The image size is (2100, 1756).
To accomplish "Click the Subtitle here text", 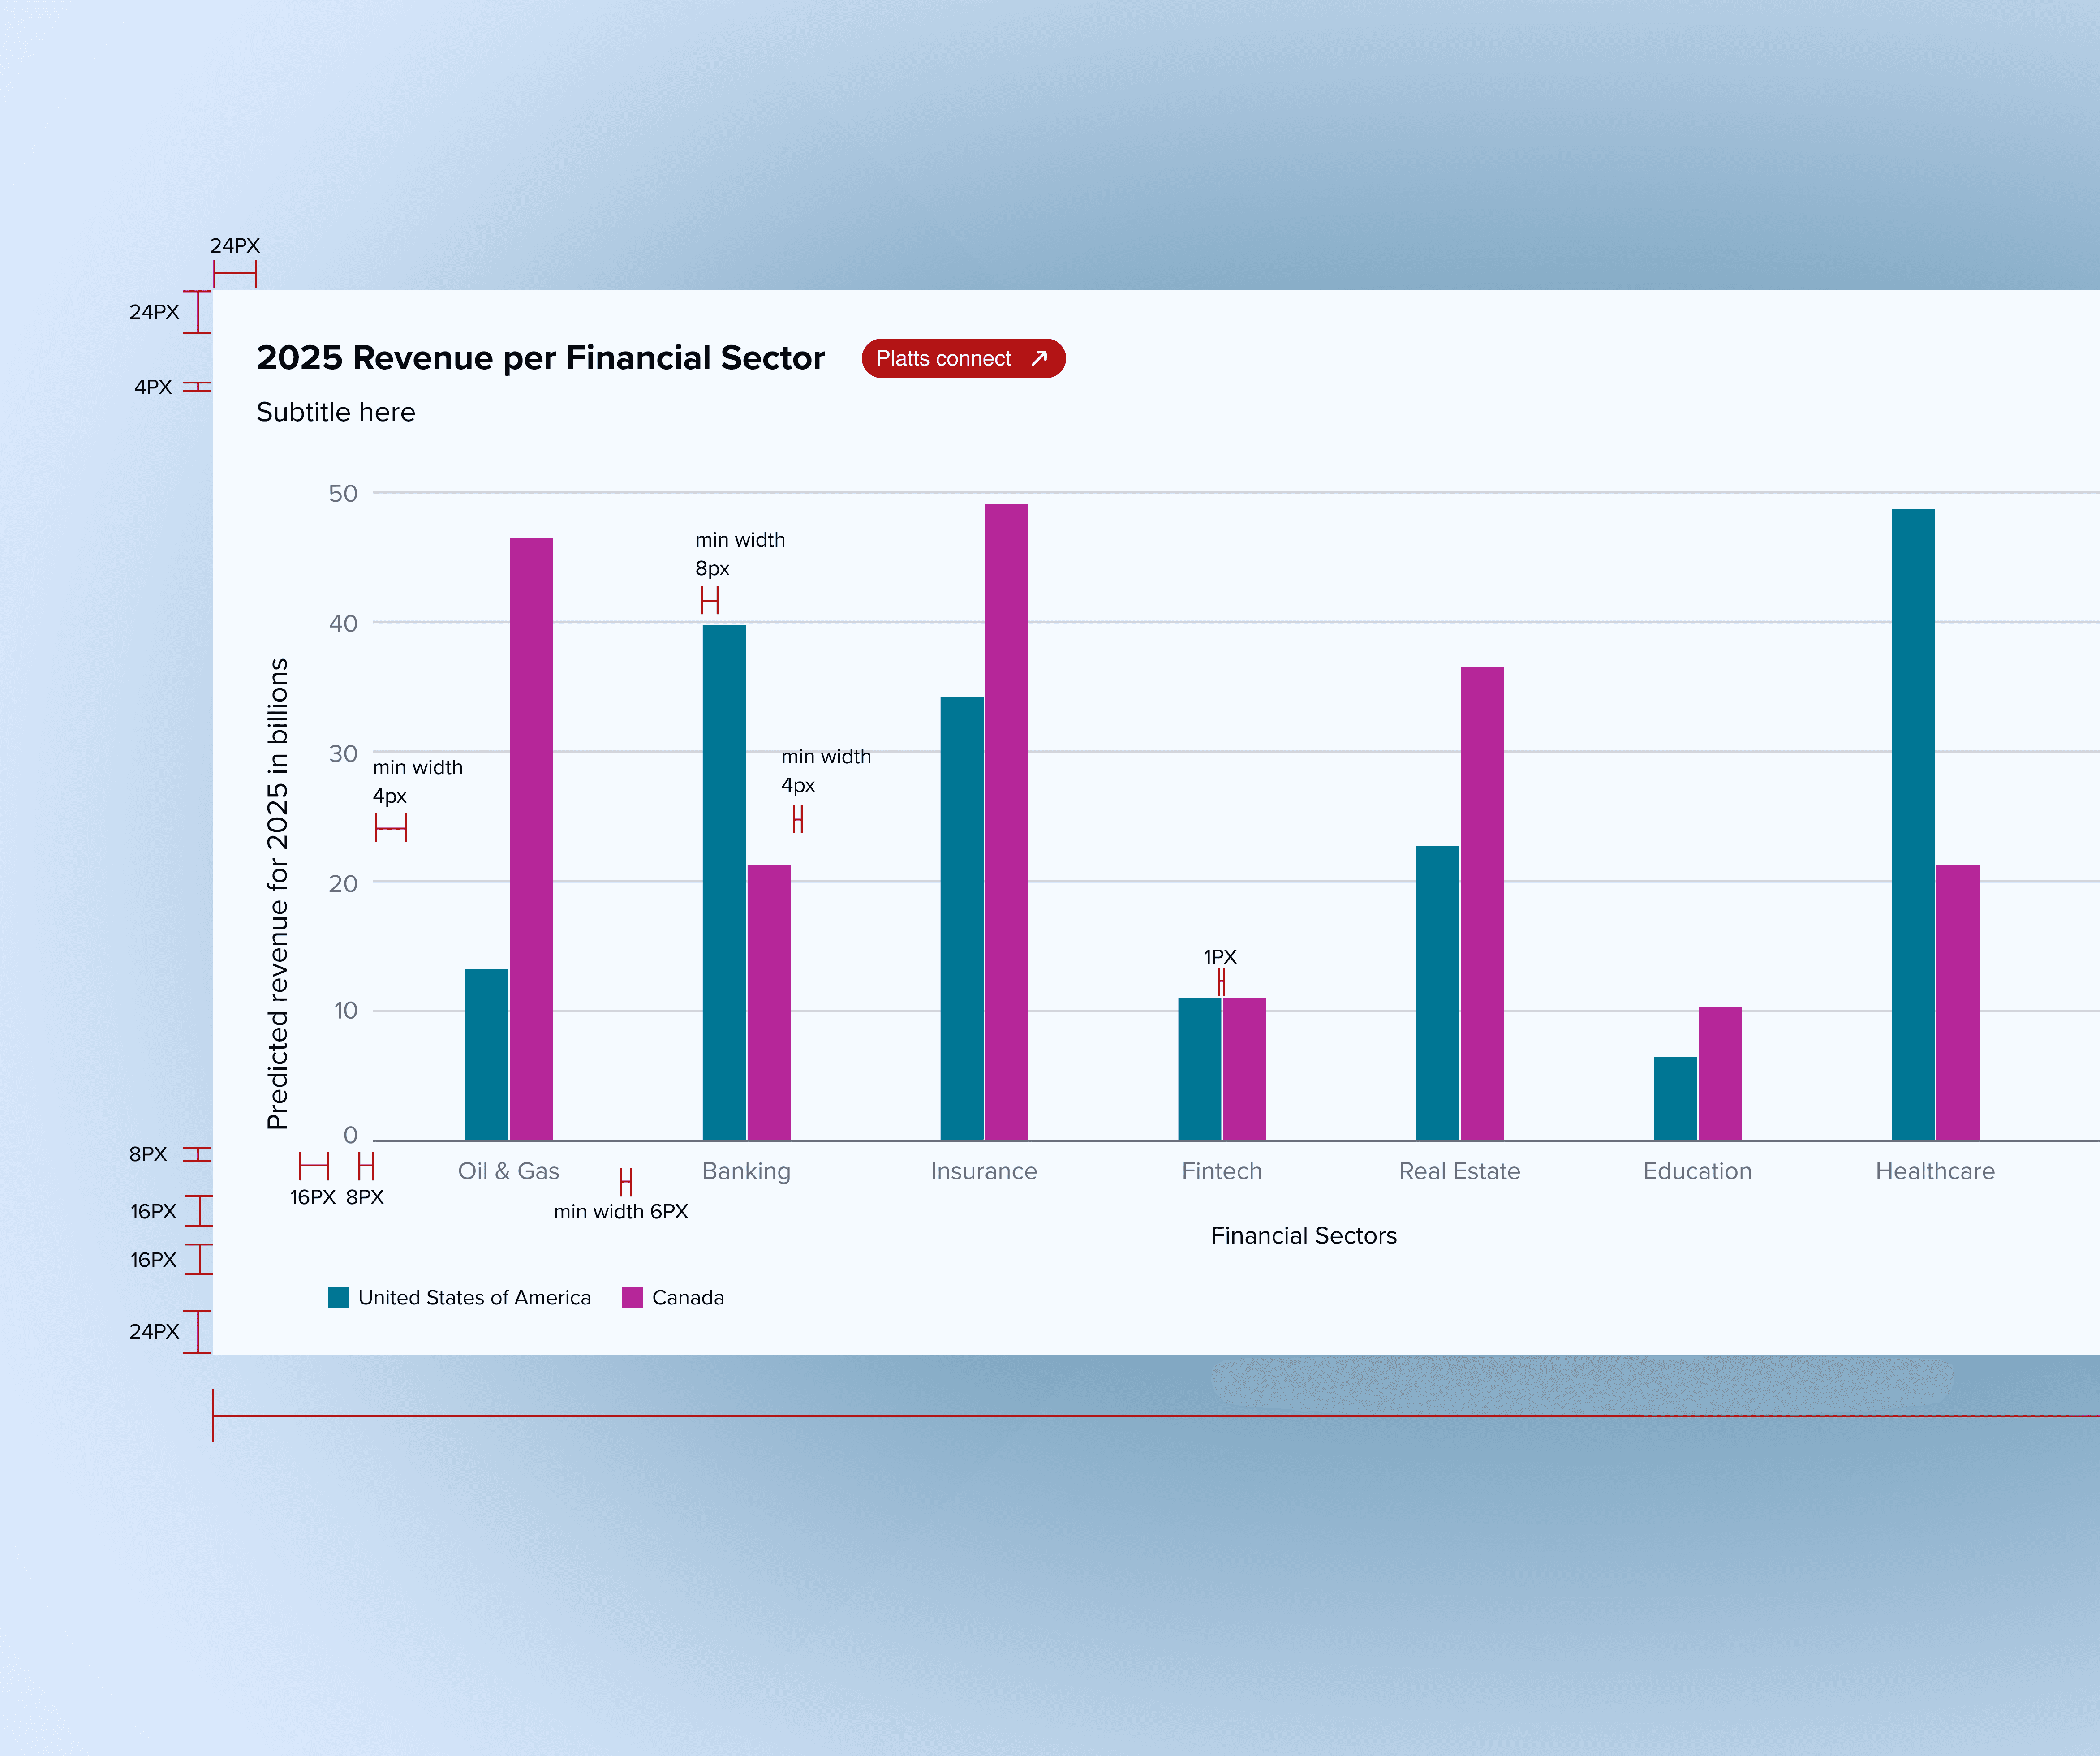I will pyautogui.click(x=335, y=412).
